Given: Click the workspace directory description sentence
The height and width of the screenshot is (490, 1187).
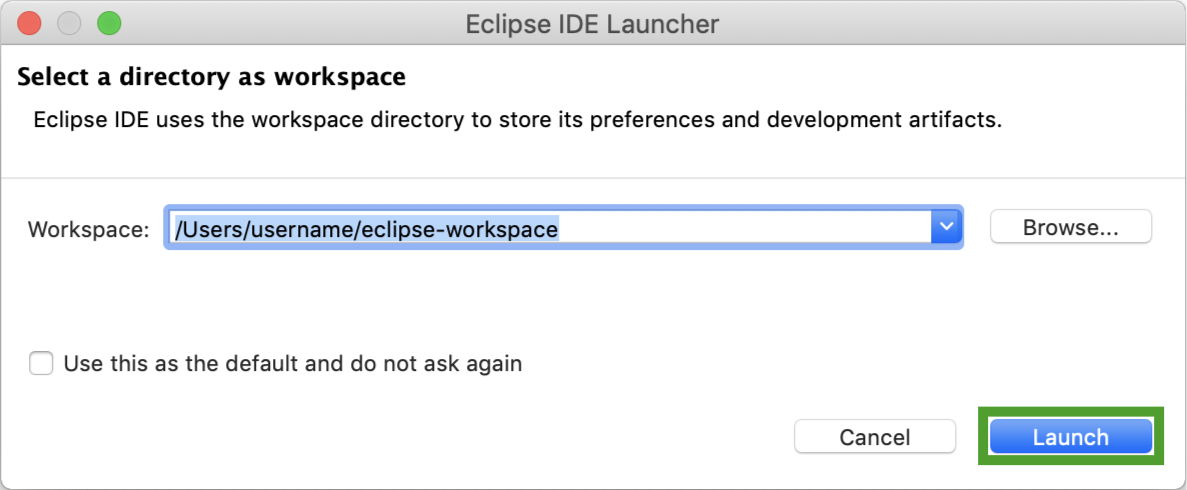Looking at the screenshot, I should [517, 121].
